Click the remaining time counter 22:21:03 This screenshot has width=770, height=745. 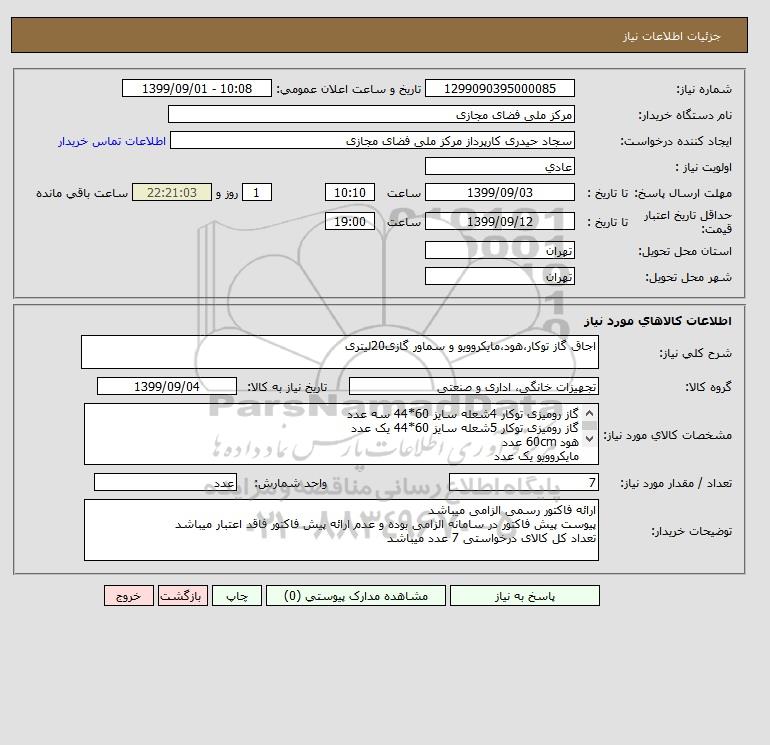pos(172,193)
